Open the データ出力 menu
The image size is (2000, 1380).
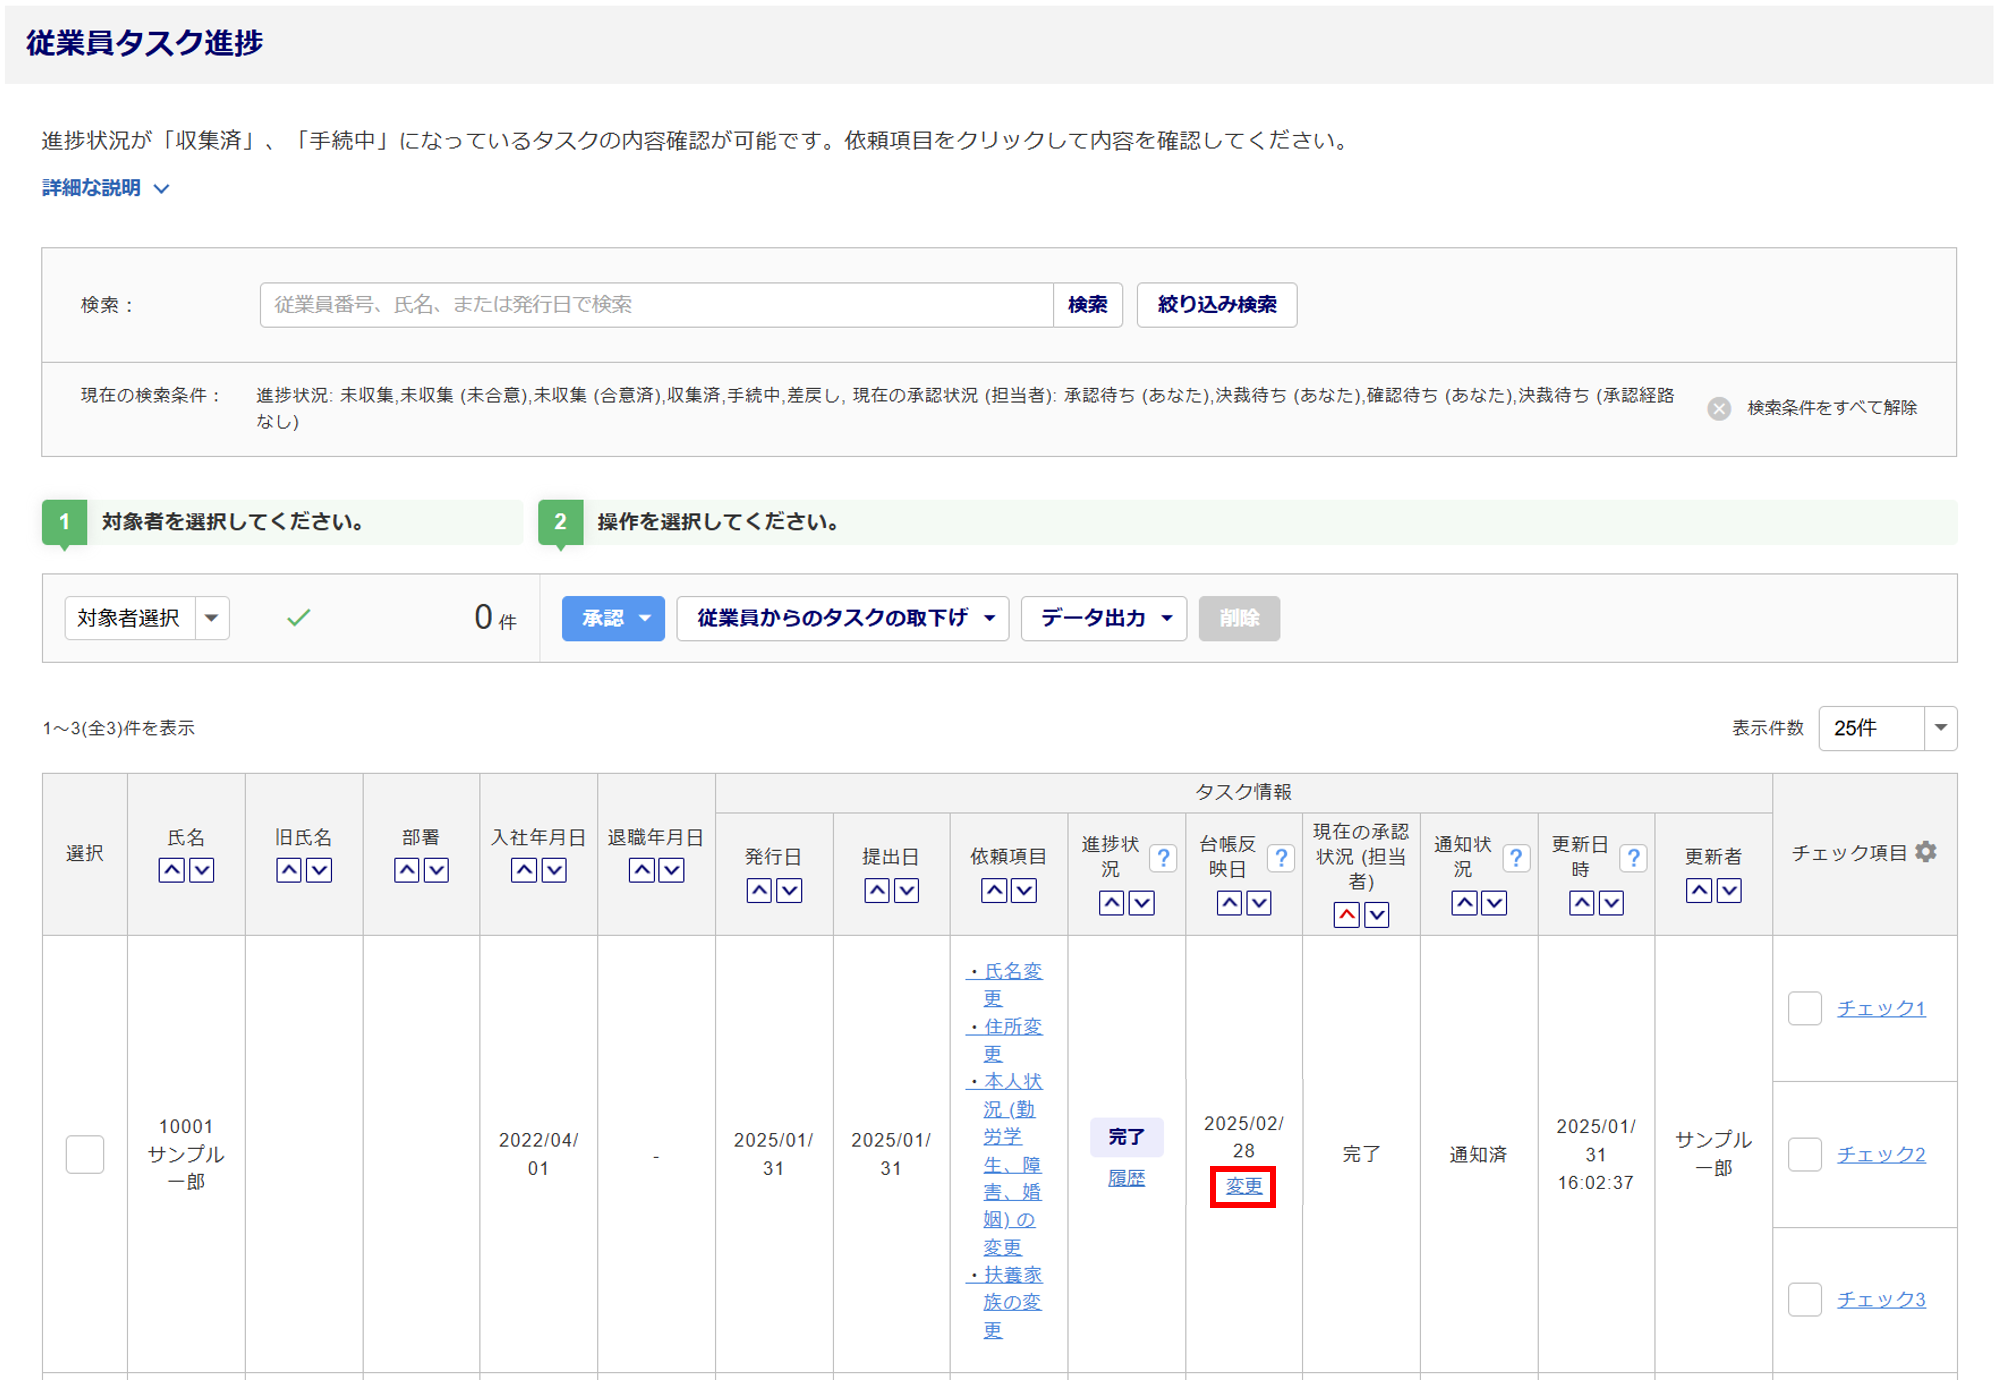point(1103,618)
